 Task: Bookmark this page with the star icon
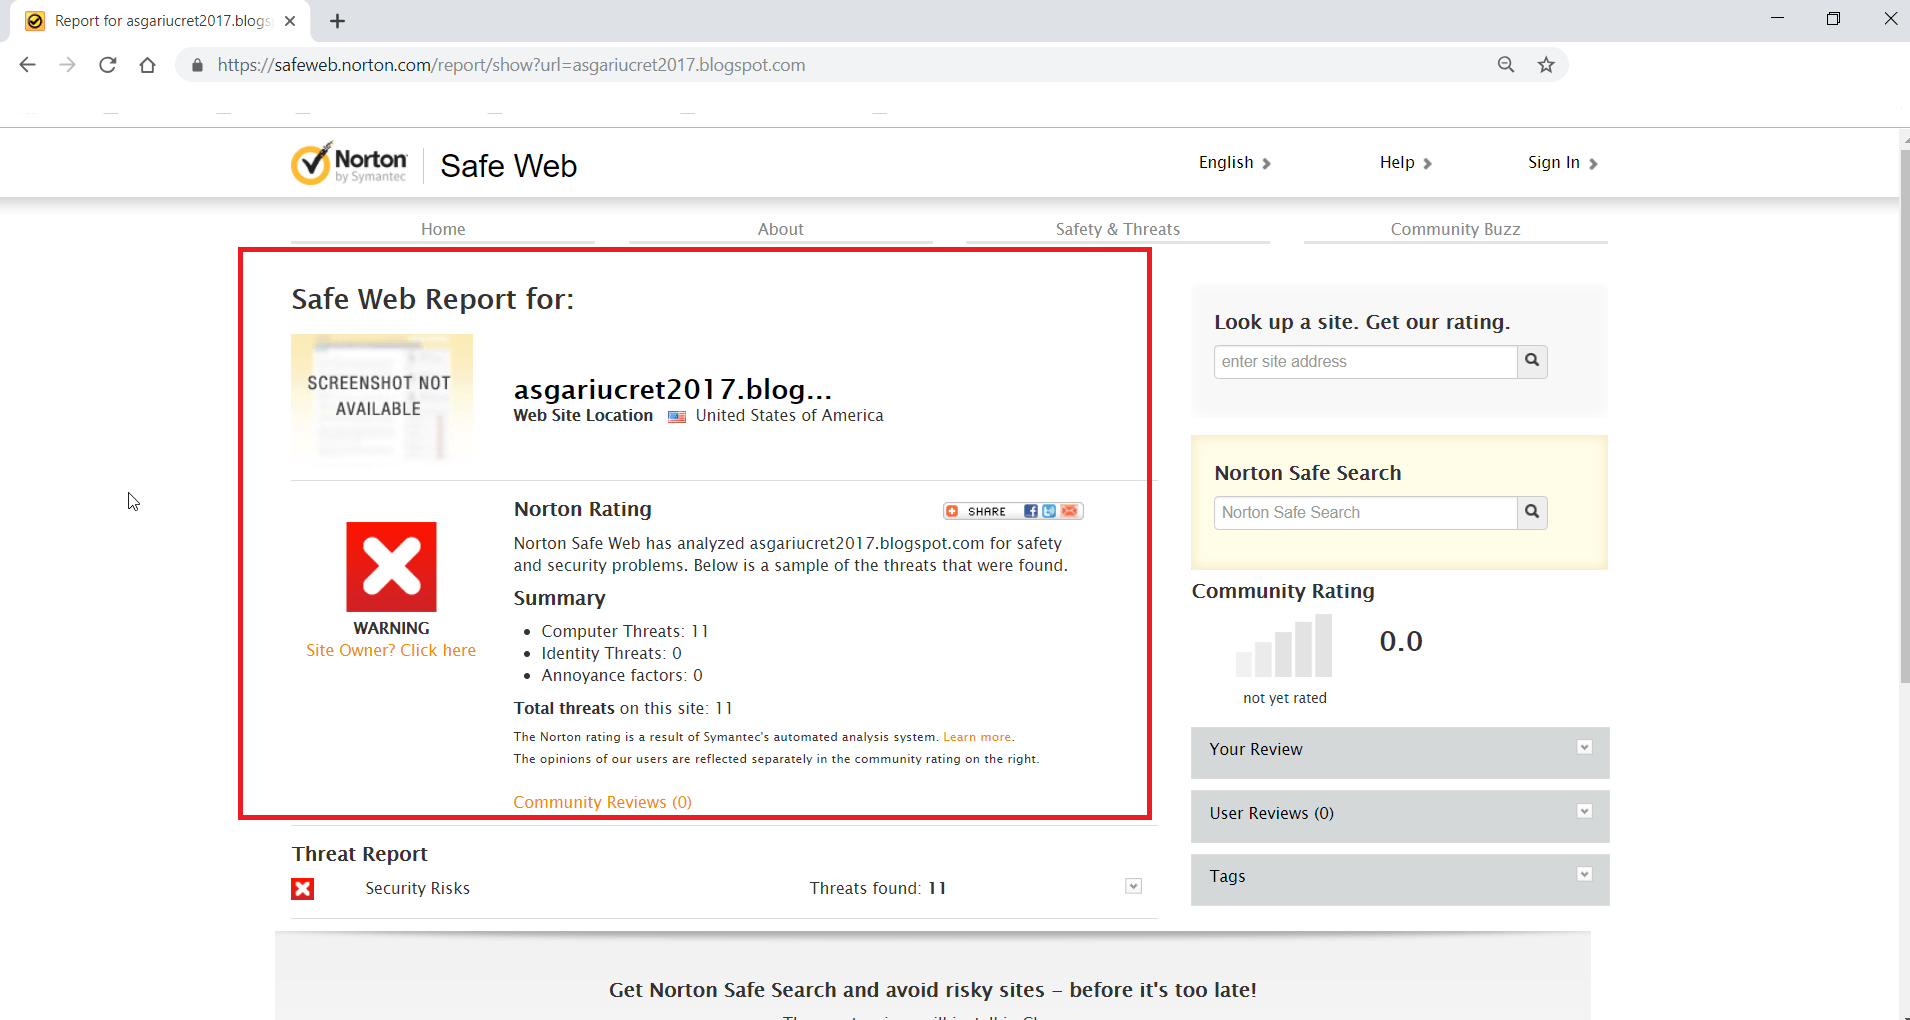[1546, 65]
